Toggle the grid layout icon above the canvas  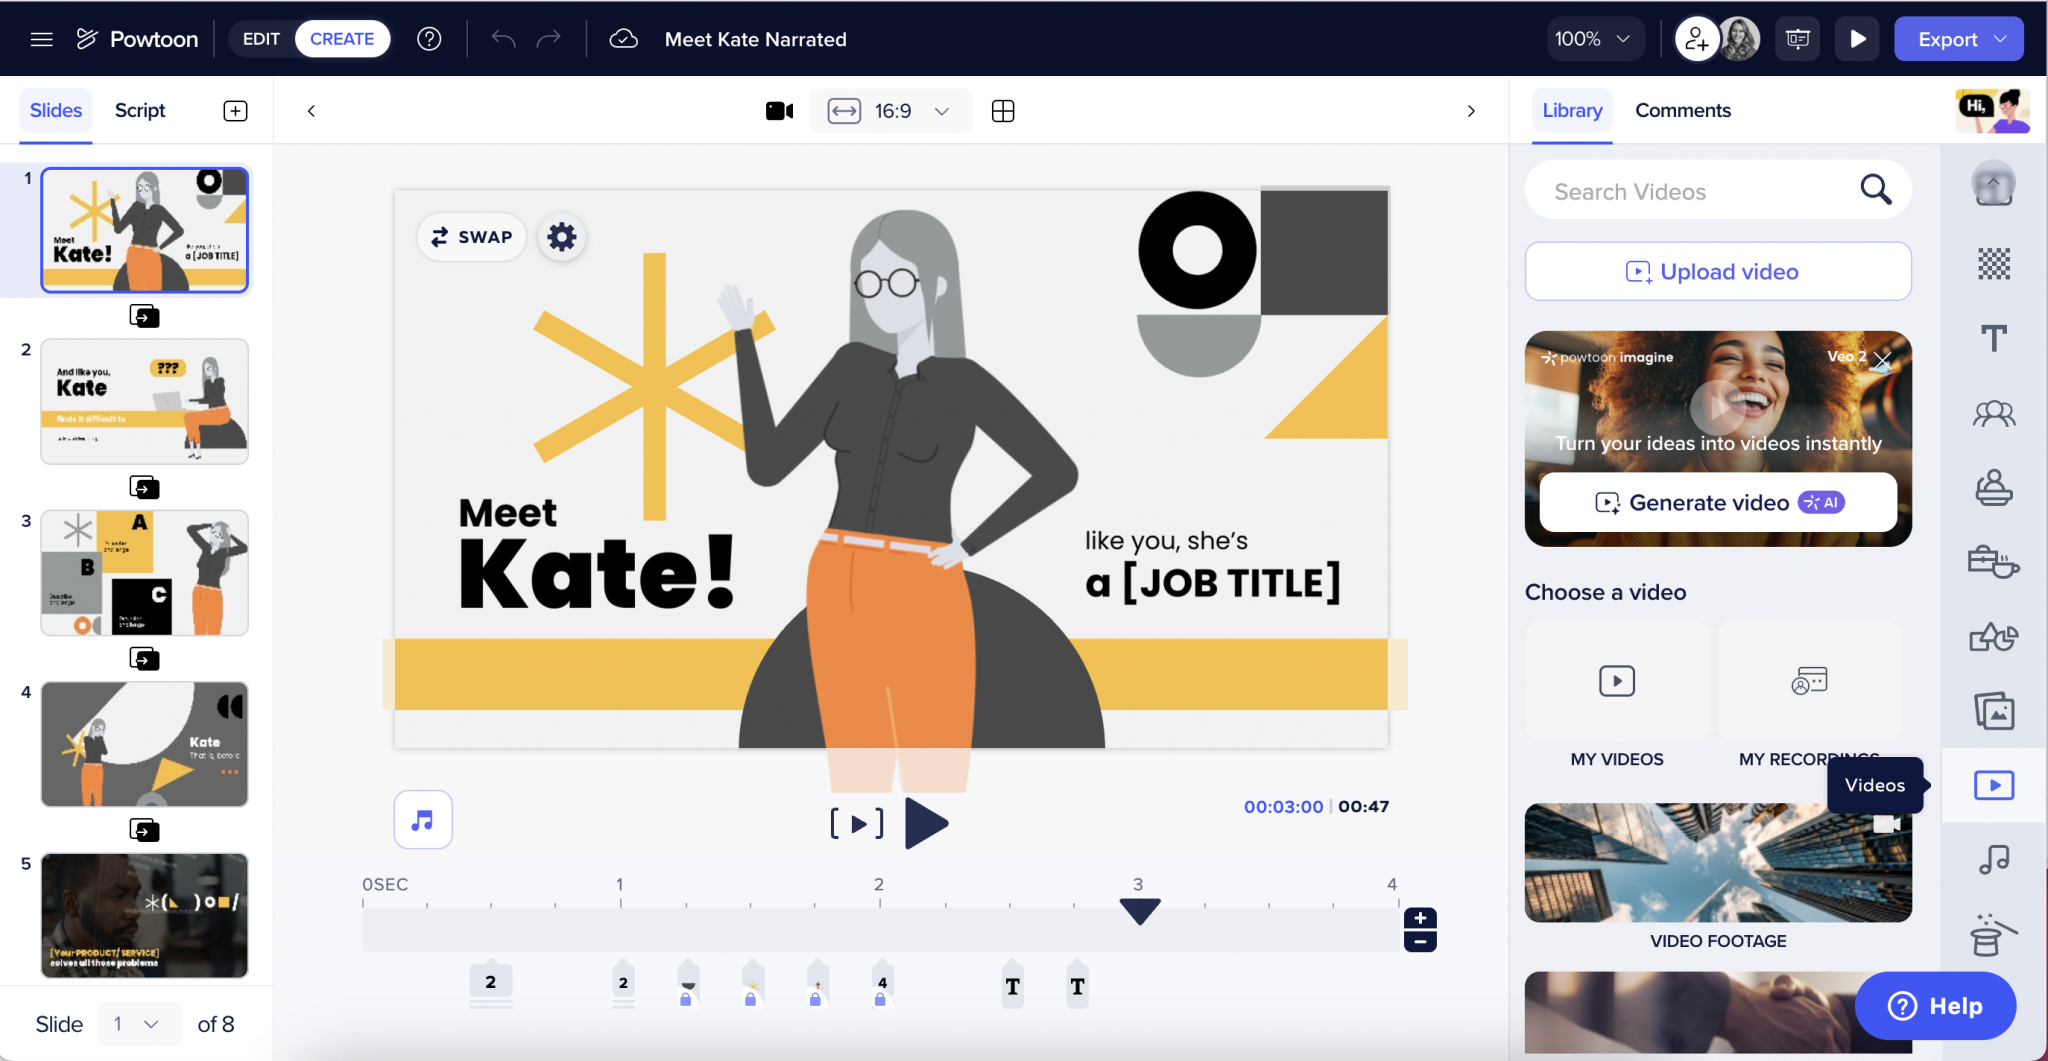point(1003,111)
